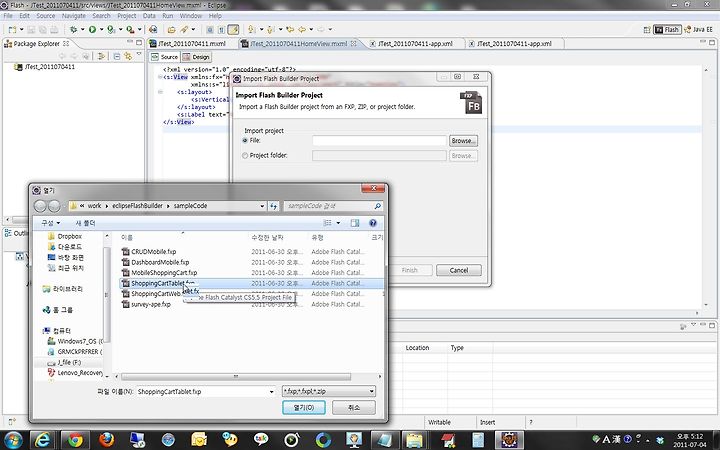Click Browse button next to File field
This screenshot has height=450, width=720.
tap(463, 141)
